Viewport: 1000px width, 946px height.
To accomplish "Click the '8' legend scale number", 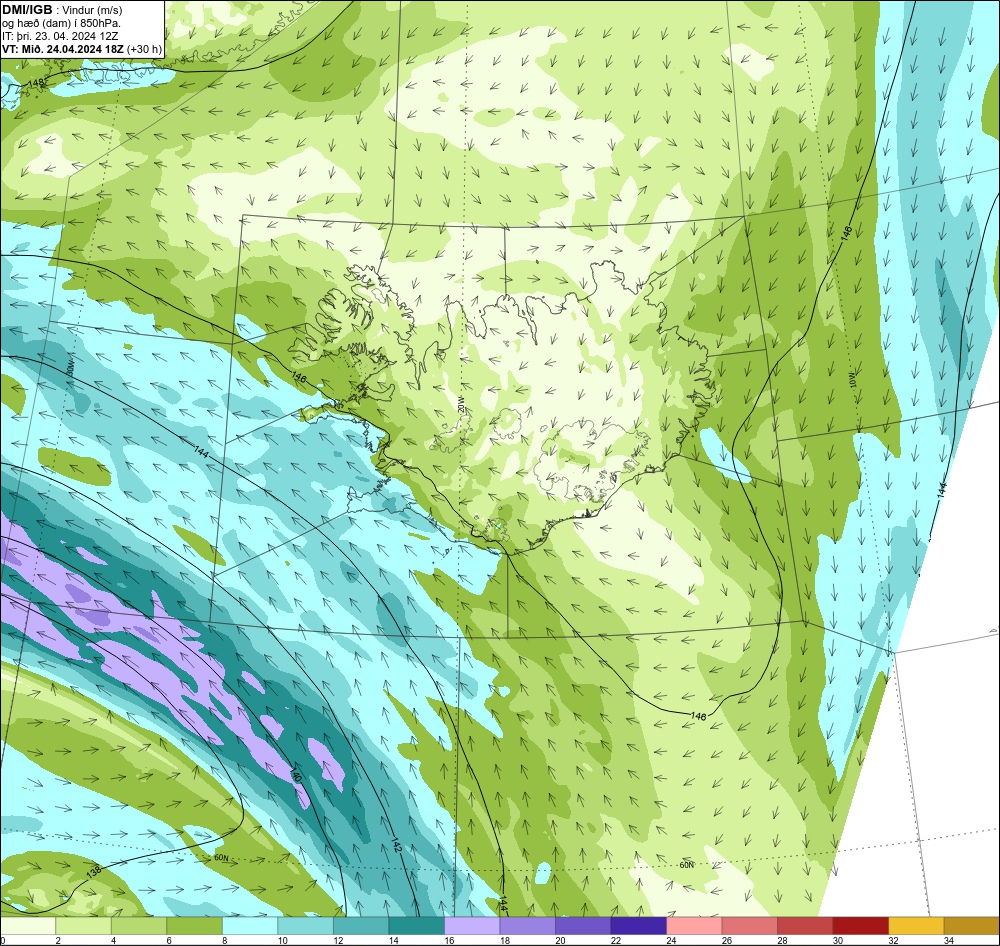I will [225, 940].
